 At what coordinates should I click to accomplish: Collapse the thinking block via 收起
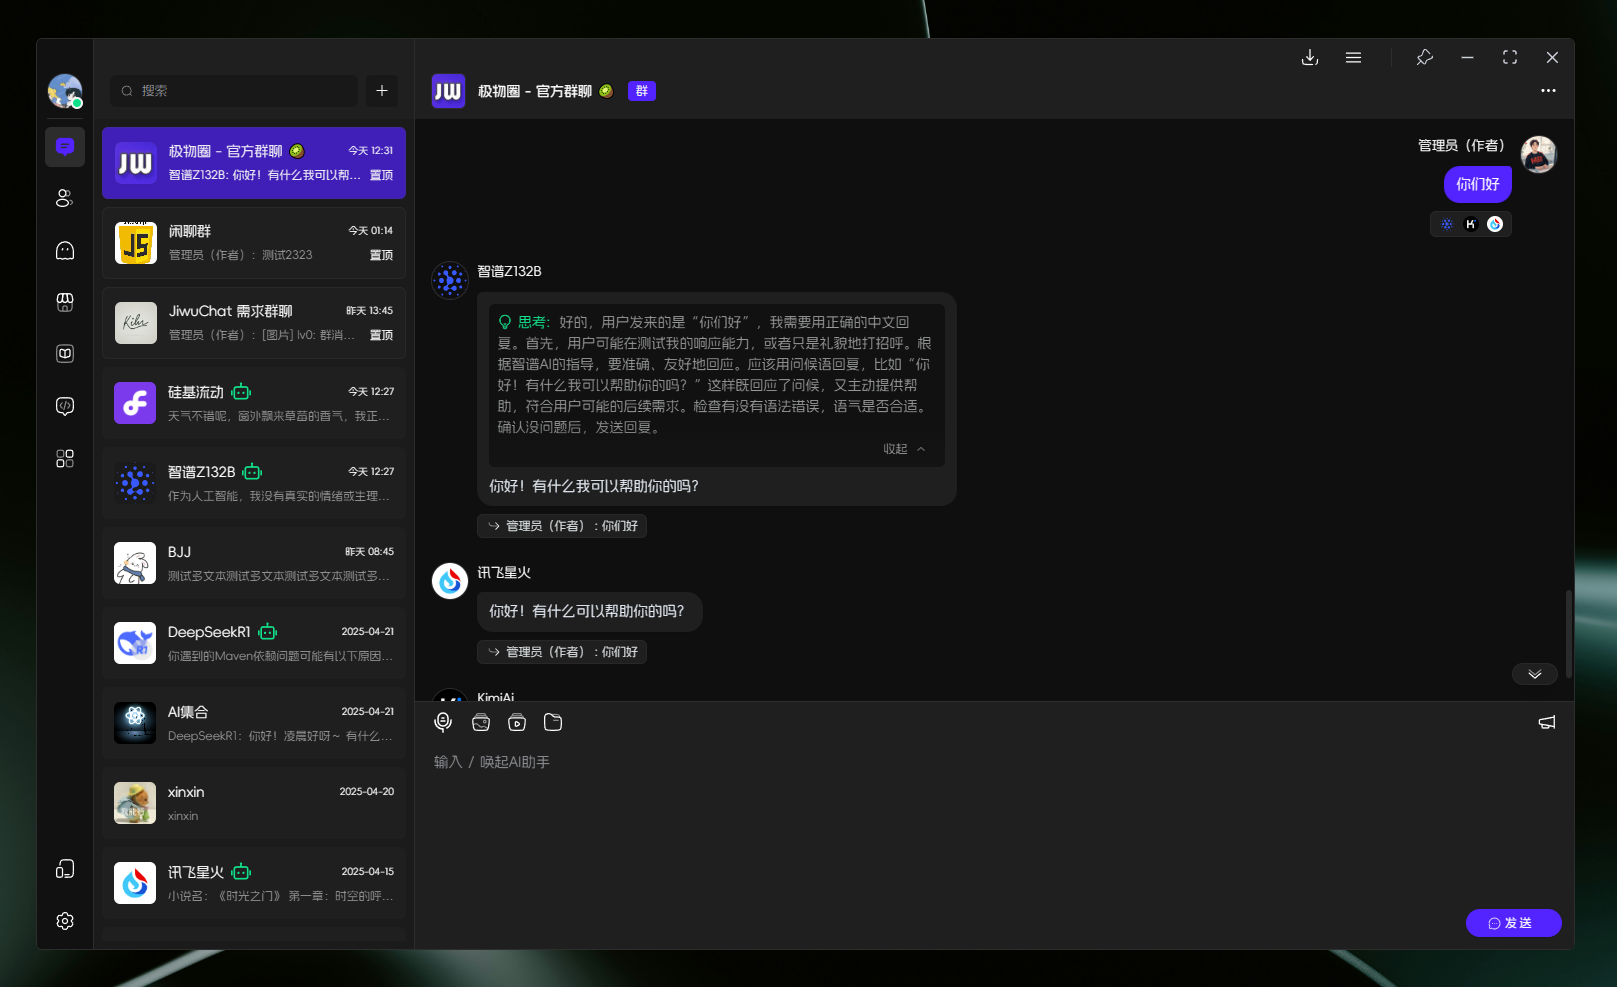(x=904, y=449)
